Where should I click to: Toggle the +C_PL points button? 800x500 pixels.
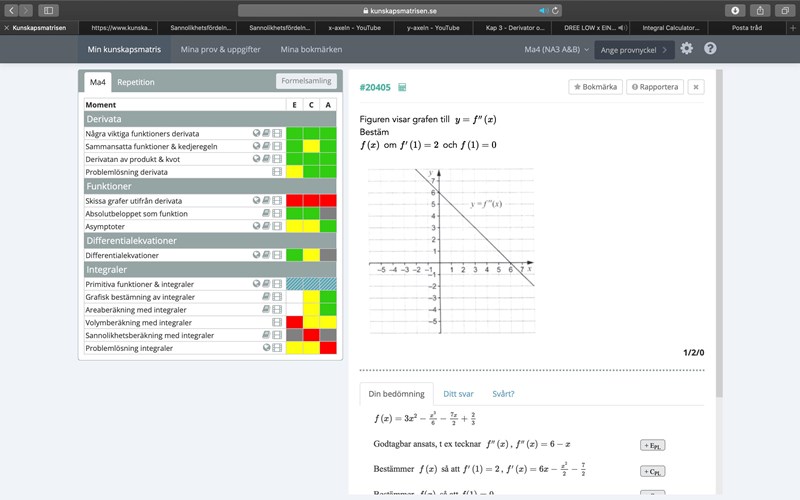coord(652,471)
